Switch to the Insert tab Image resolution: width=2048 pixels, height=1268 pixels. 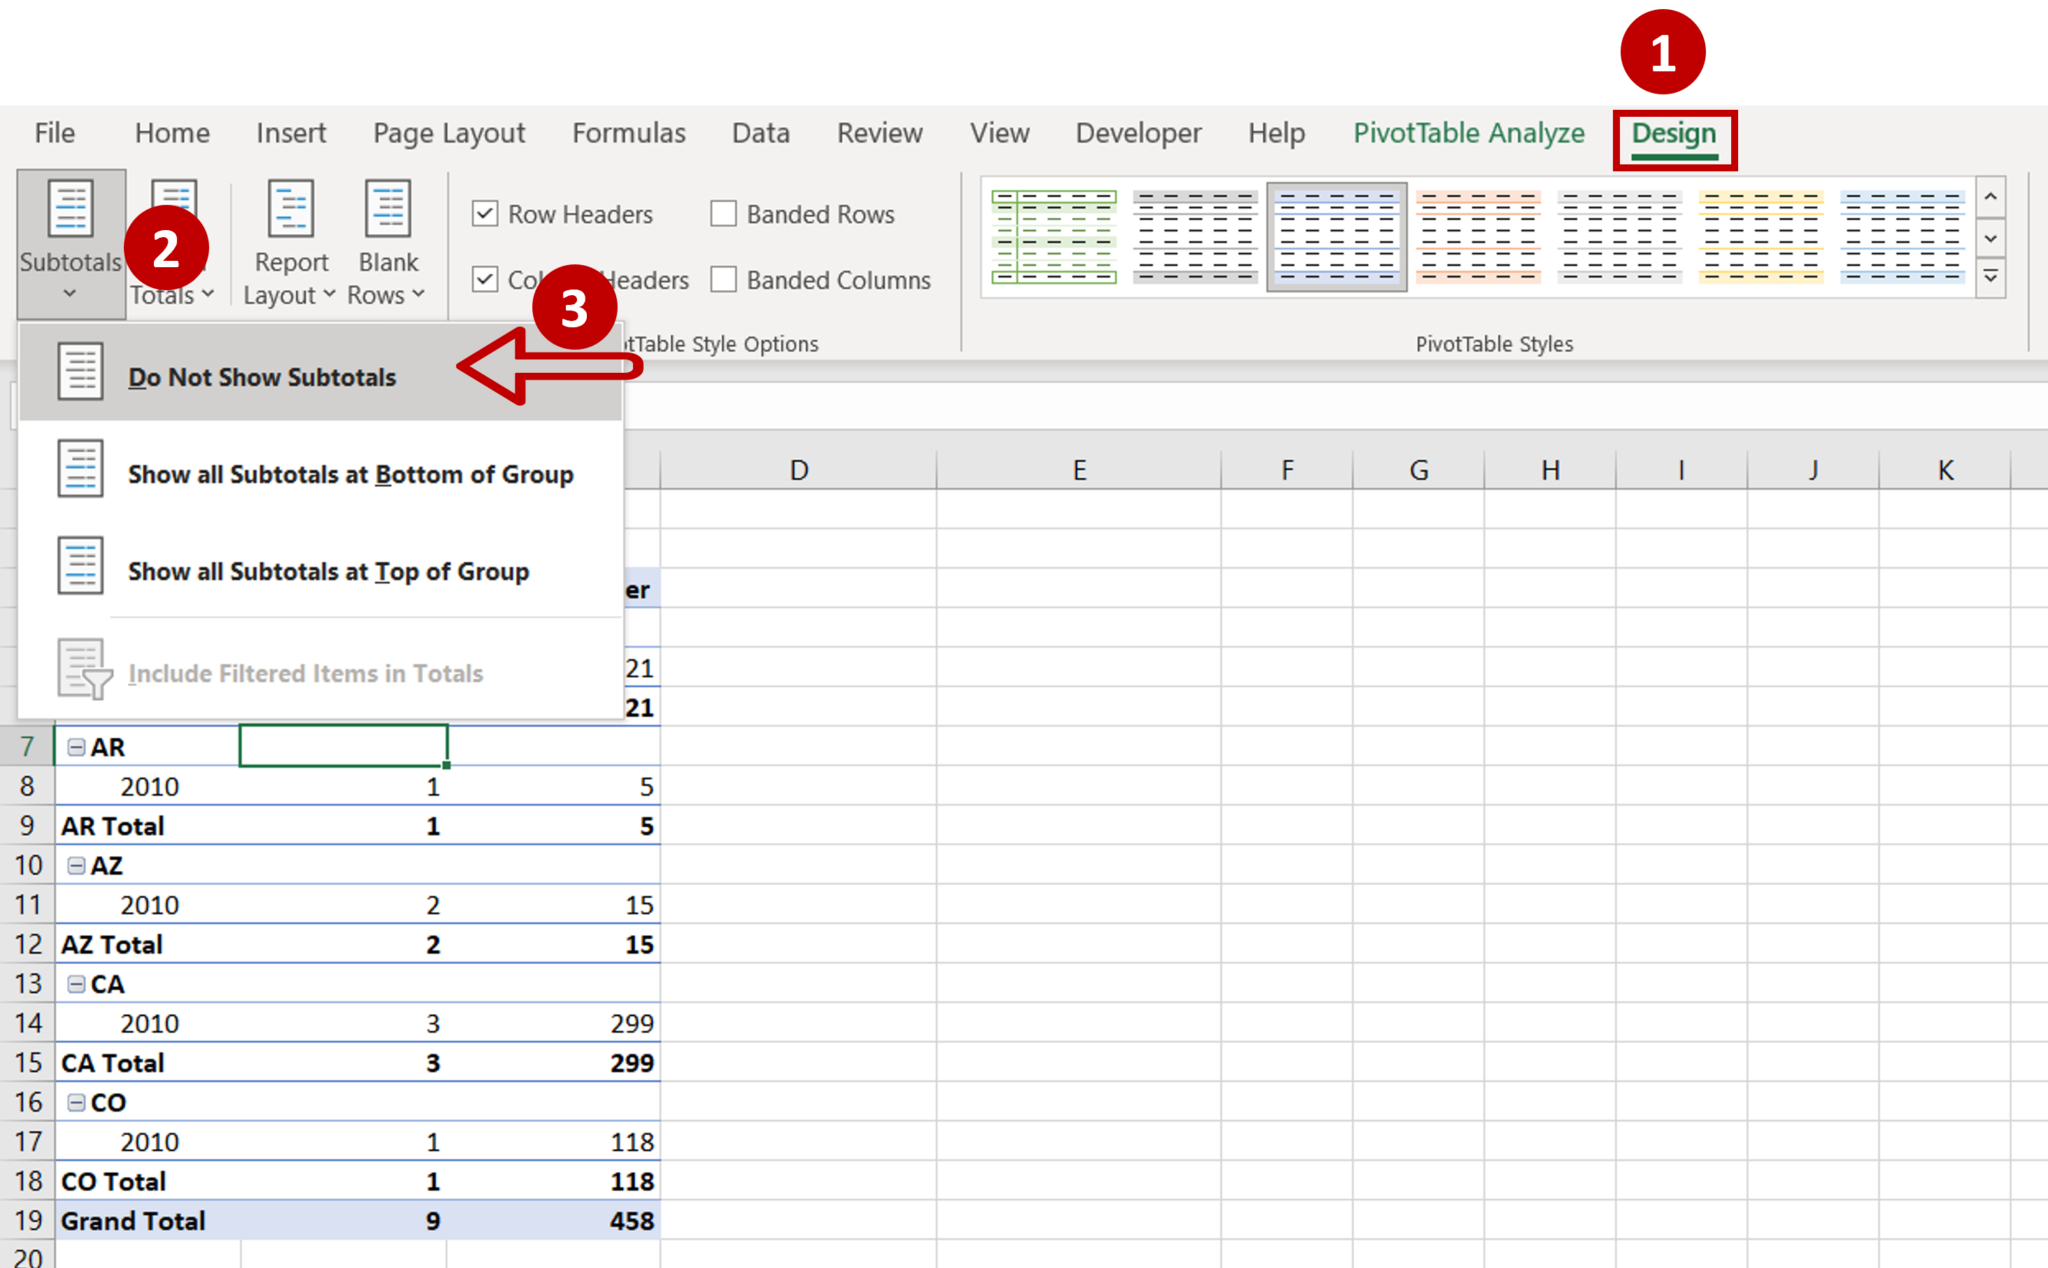point(291,133)
